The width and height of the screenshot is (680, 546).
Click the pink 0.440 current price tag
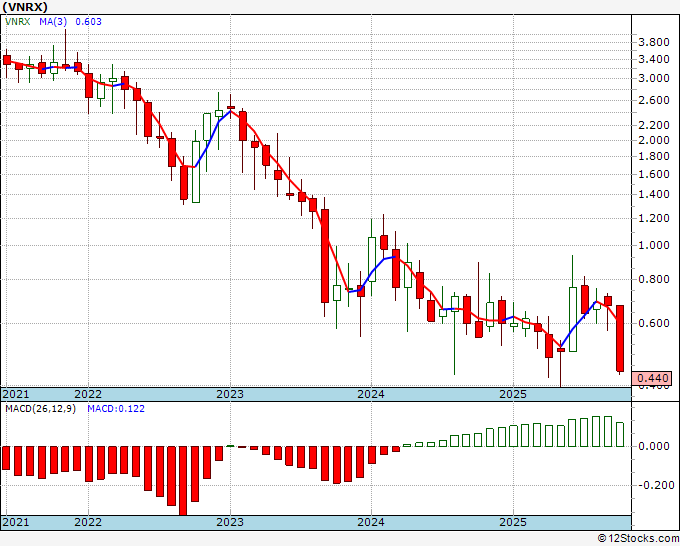(x=652, y=378)
